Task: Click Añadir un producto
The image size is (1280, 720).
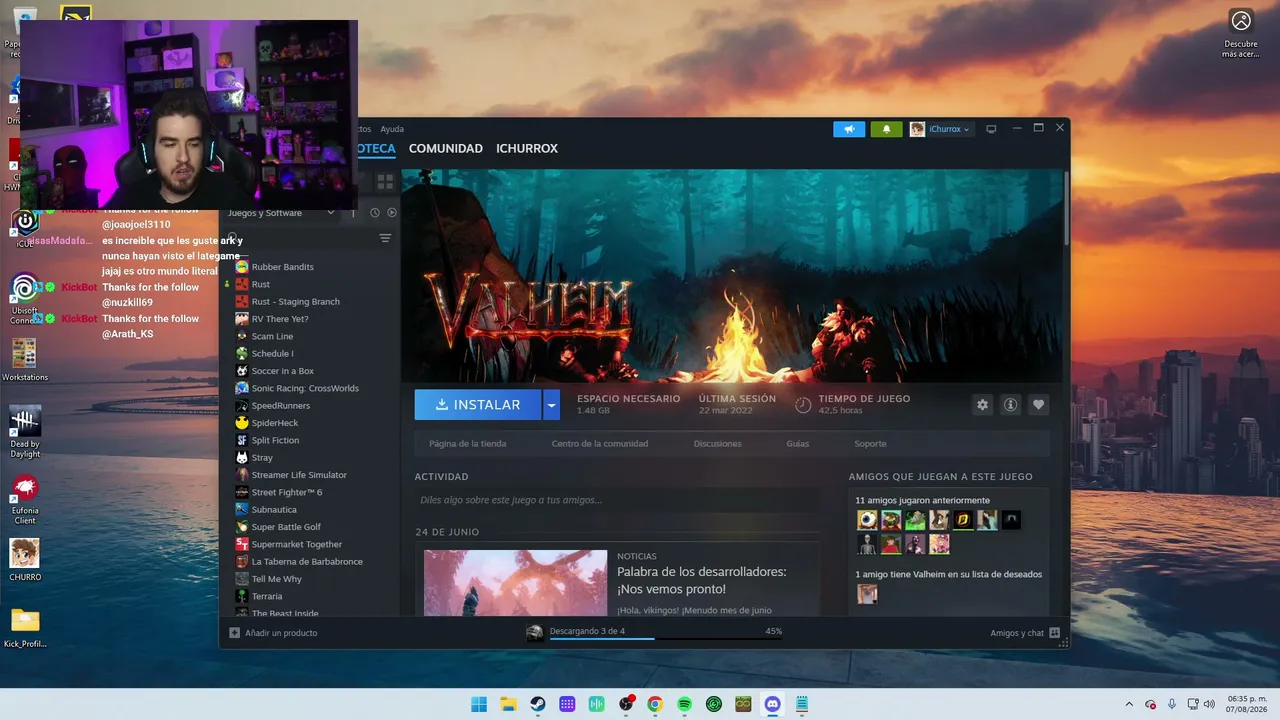Action: coord(273,633)
